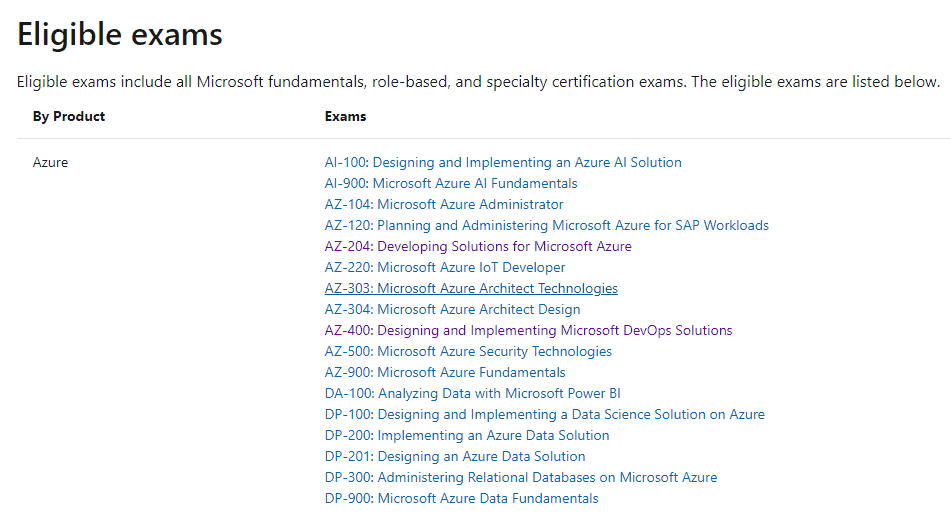The height and width of the screenshot is (513, 951).
Task: Open AZ-500 Microsoft Azure Security Technologies
Action: tap(468, 352)
